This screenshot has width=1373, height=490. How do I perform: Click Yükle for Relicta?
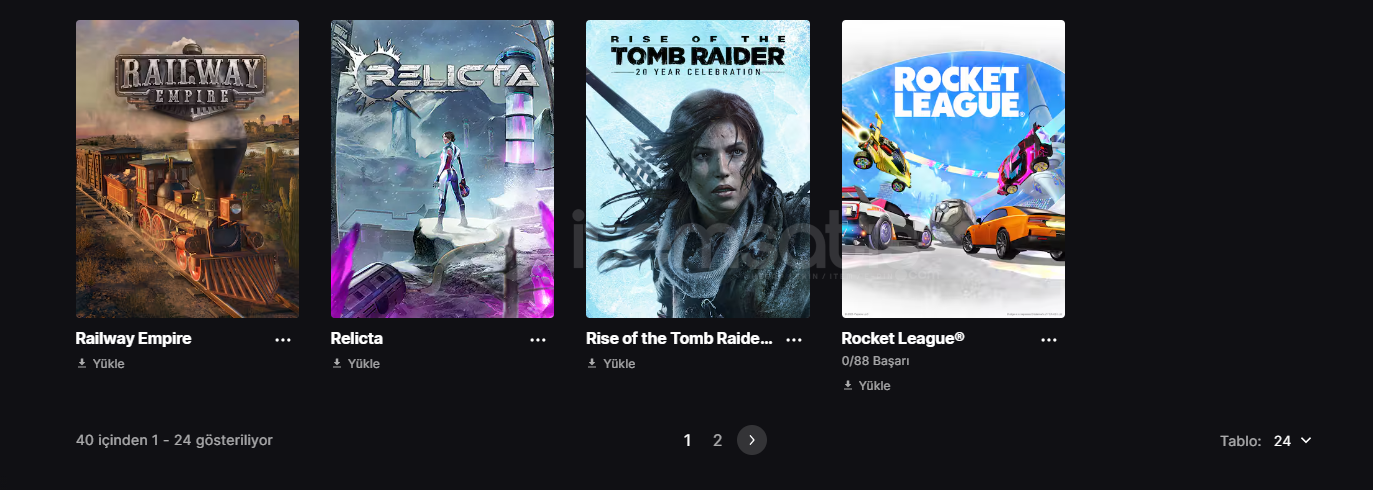point(364,364)
